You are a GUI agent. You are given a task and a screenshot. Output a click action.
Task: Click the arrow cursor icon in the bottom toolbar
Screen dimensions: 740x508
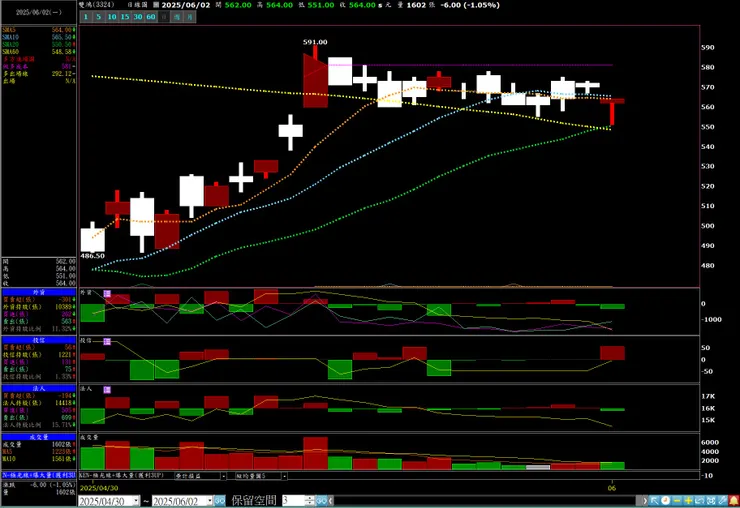coord(654,500)
